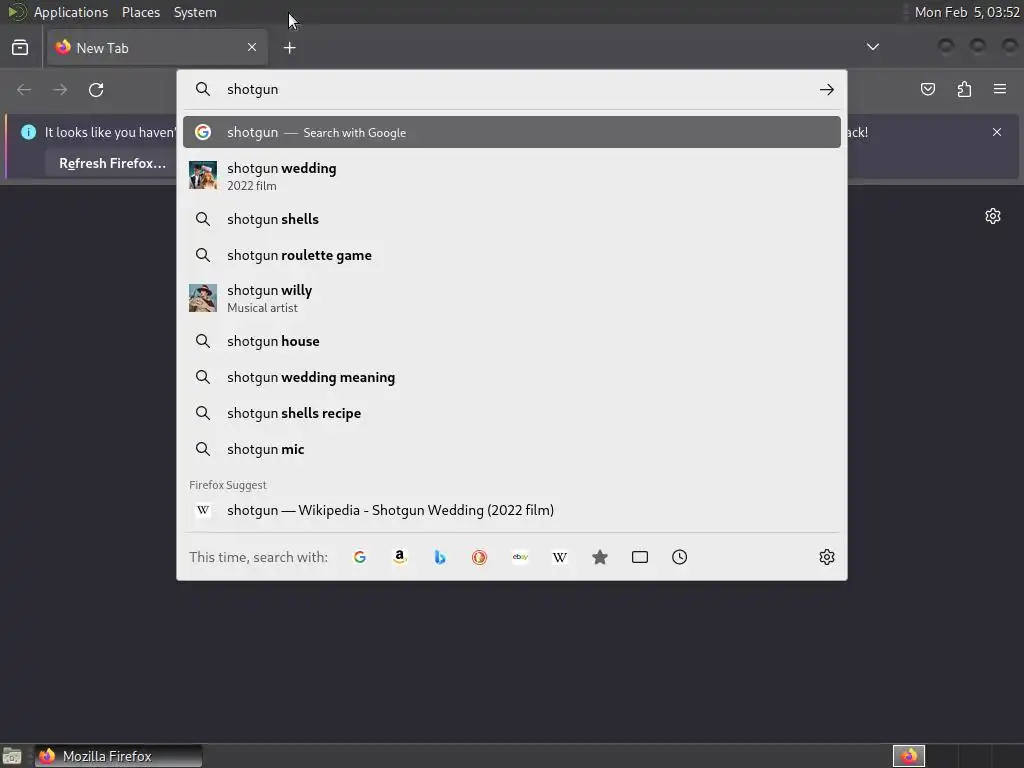This screenshot has height=768, width=1024.
Task: Open the System menu
Action: [195, 12]
